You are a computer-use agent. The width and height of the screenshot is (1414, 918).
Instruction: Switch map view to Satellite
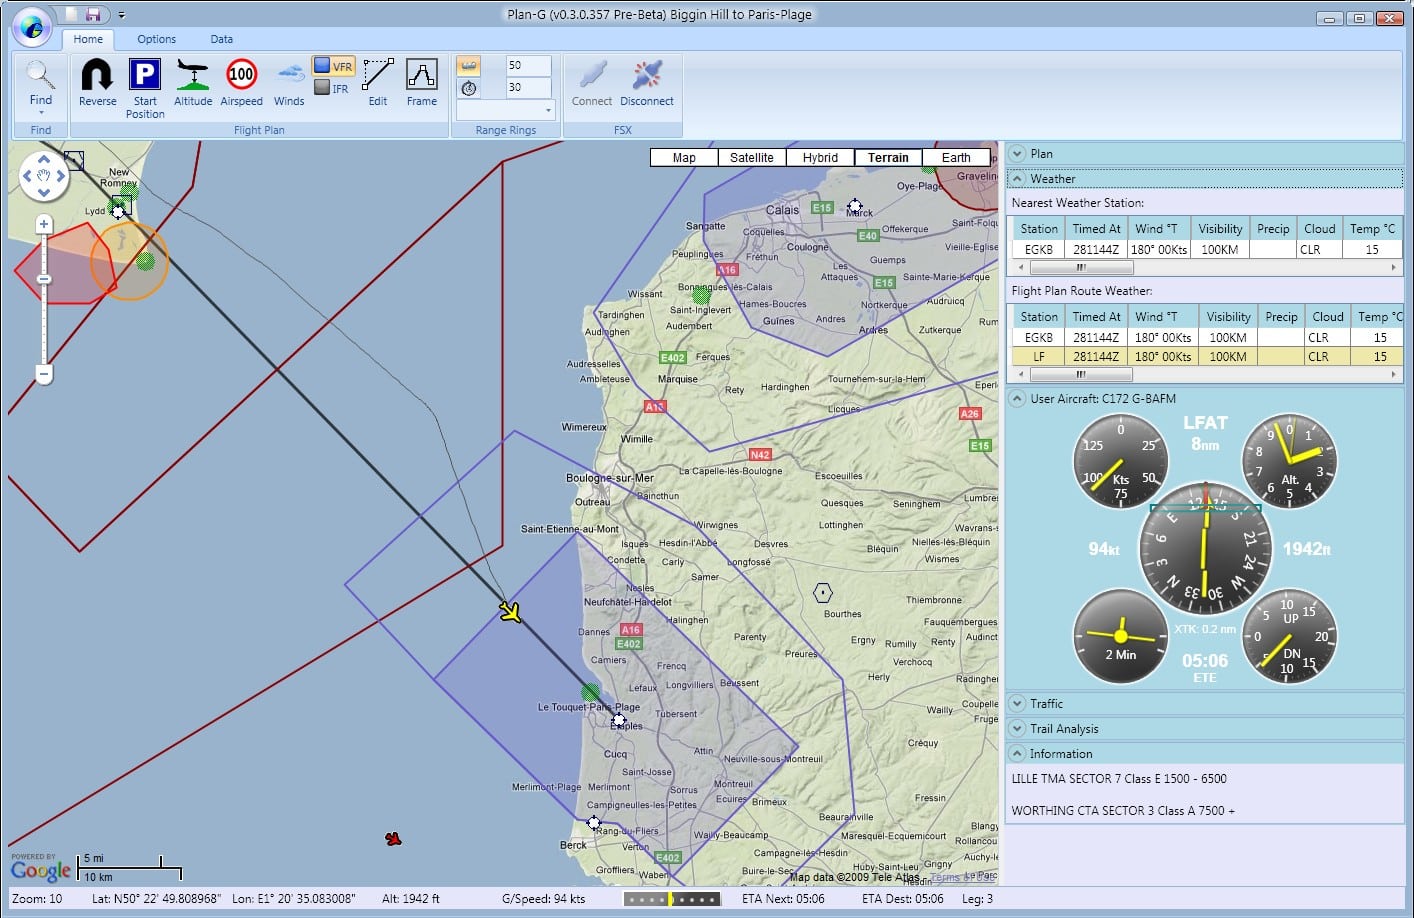751,158
